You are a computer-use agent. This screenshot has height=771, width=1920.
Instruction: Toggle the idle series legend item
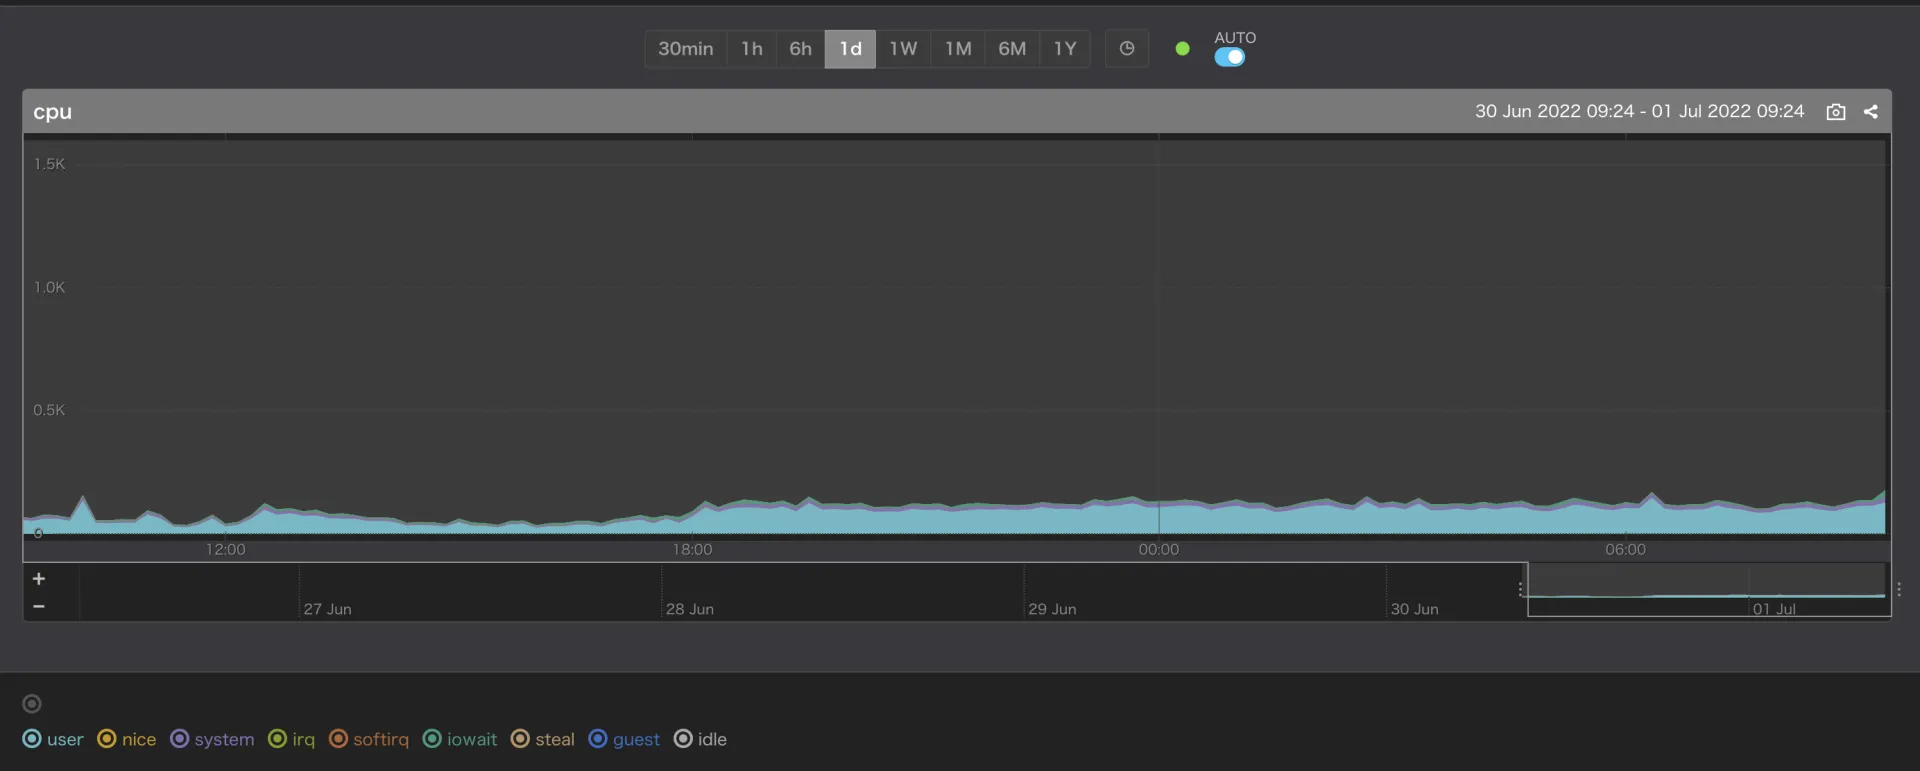700,739
